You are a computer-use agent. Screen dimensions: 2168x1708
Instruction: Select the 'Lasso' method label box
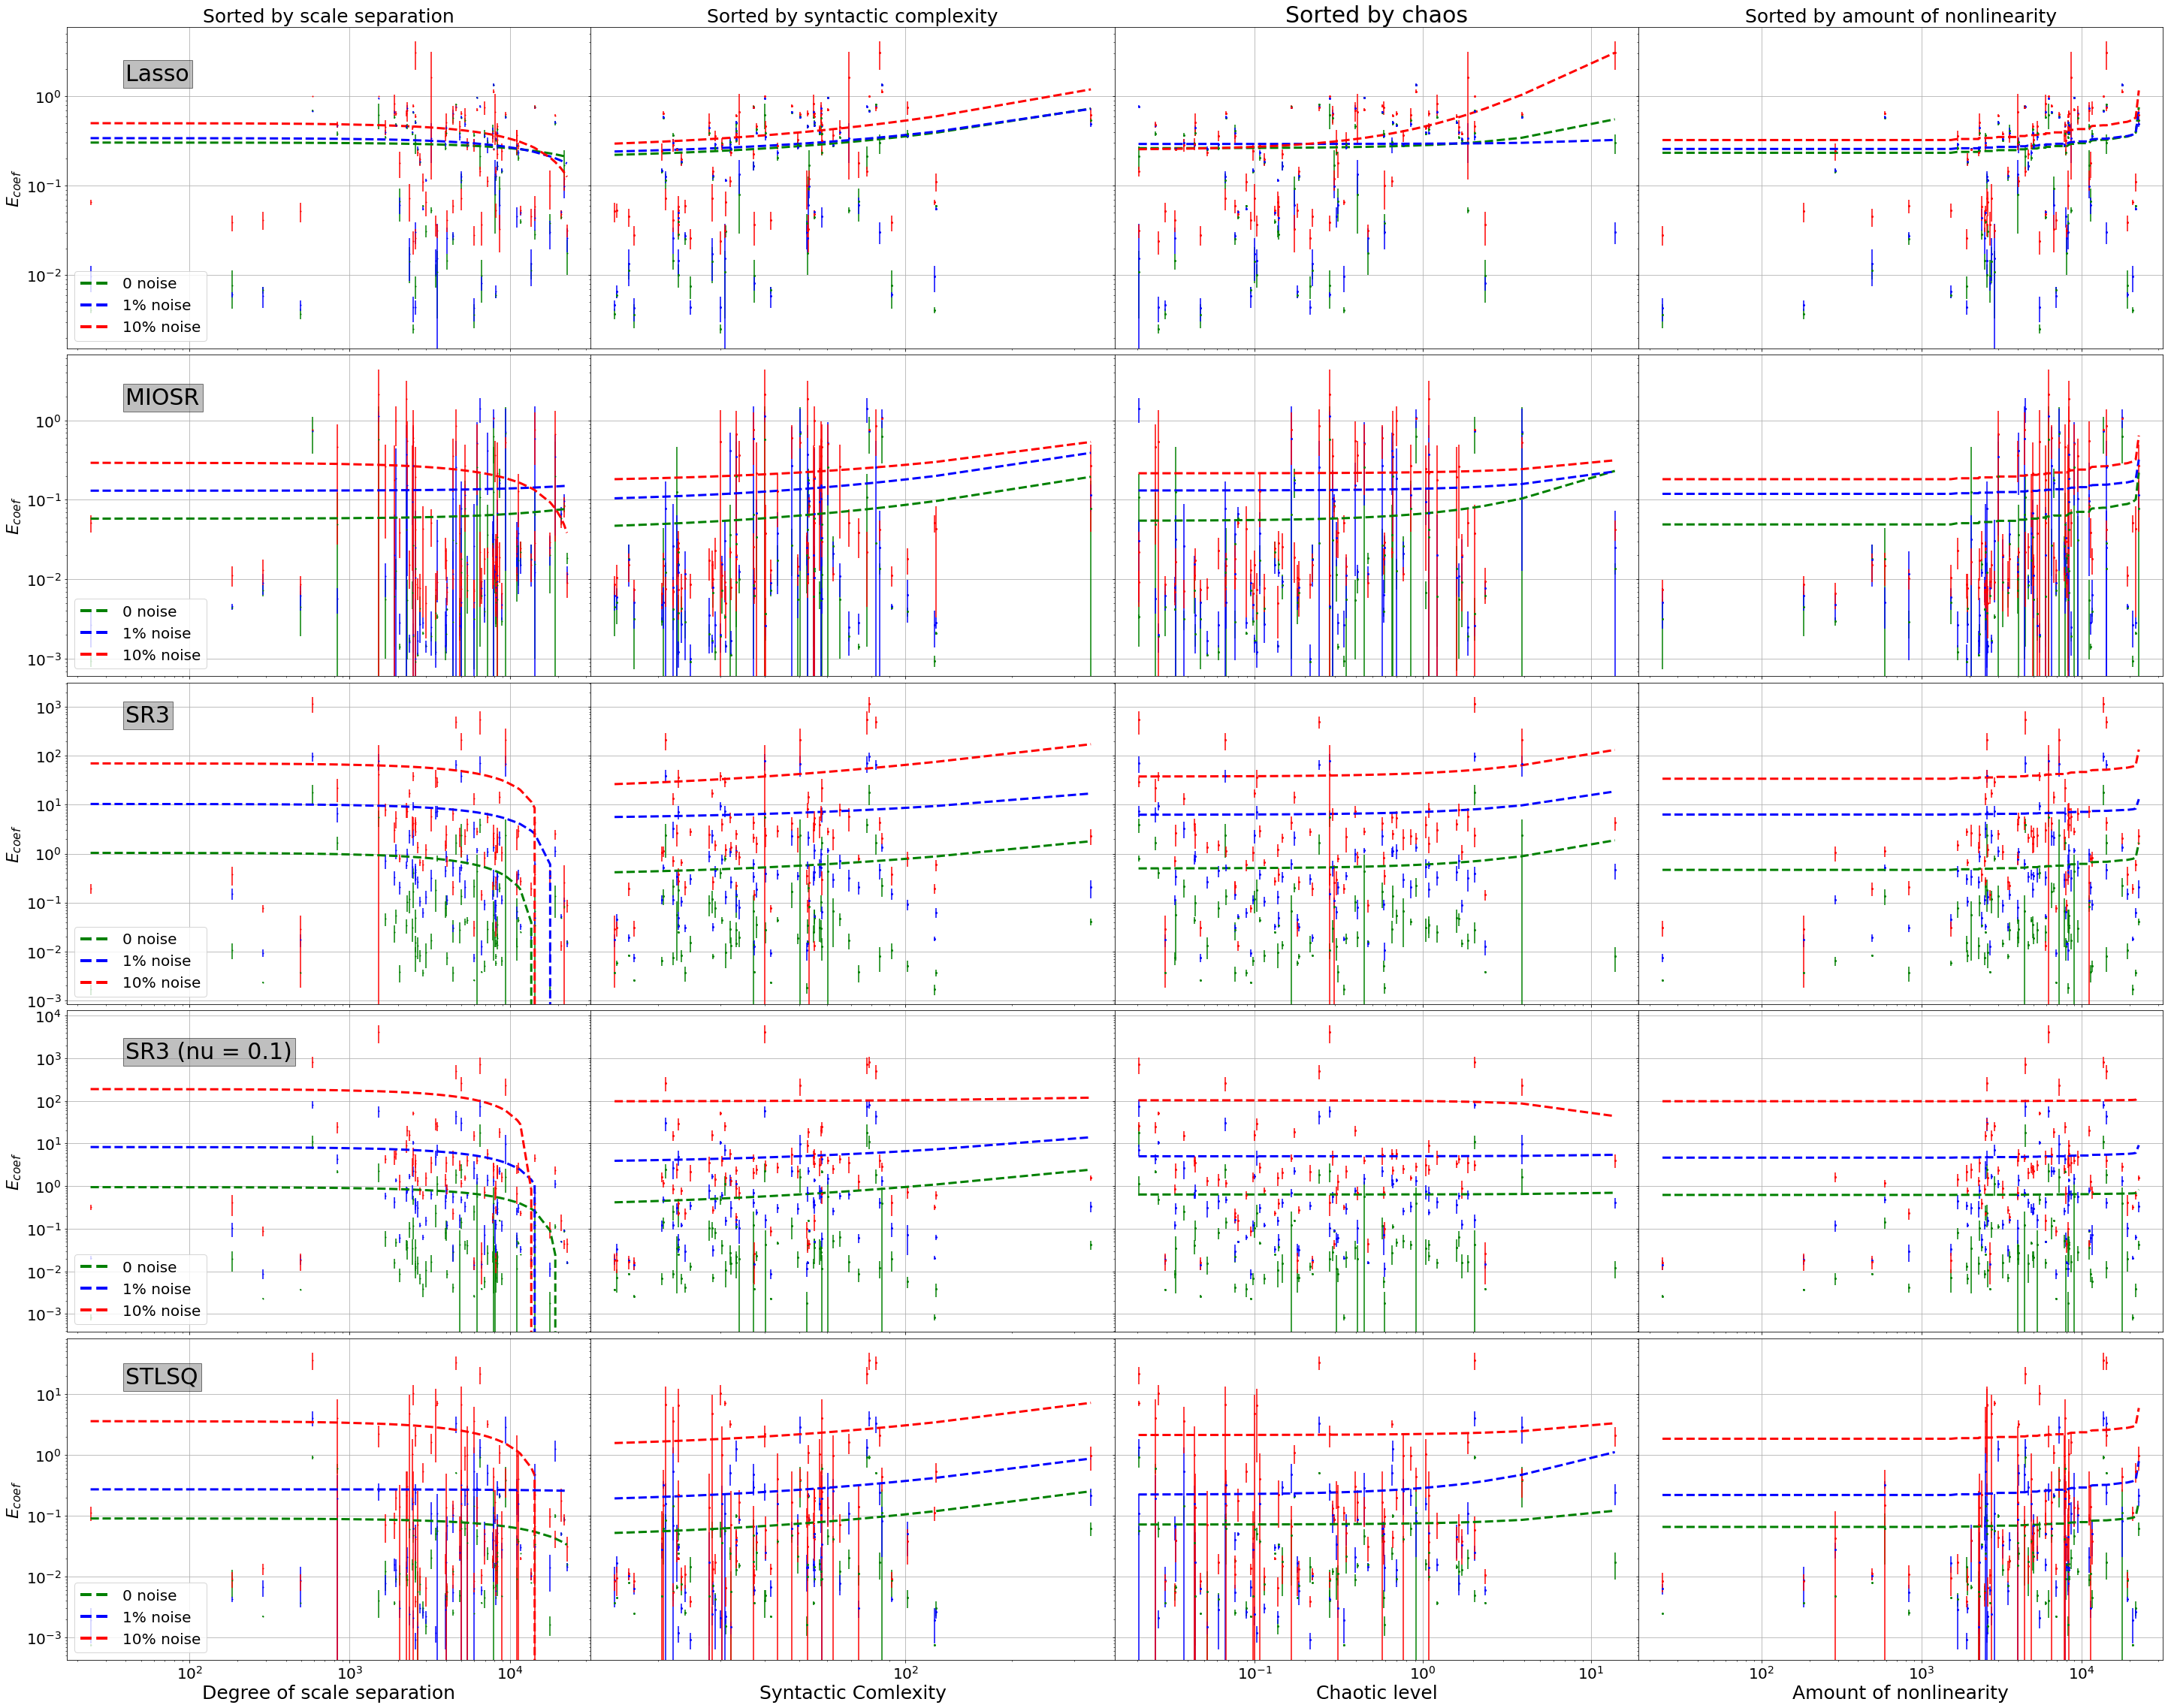click(x=157, y=73)
